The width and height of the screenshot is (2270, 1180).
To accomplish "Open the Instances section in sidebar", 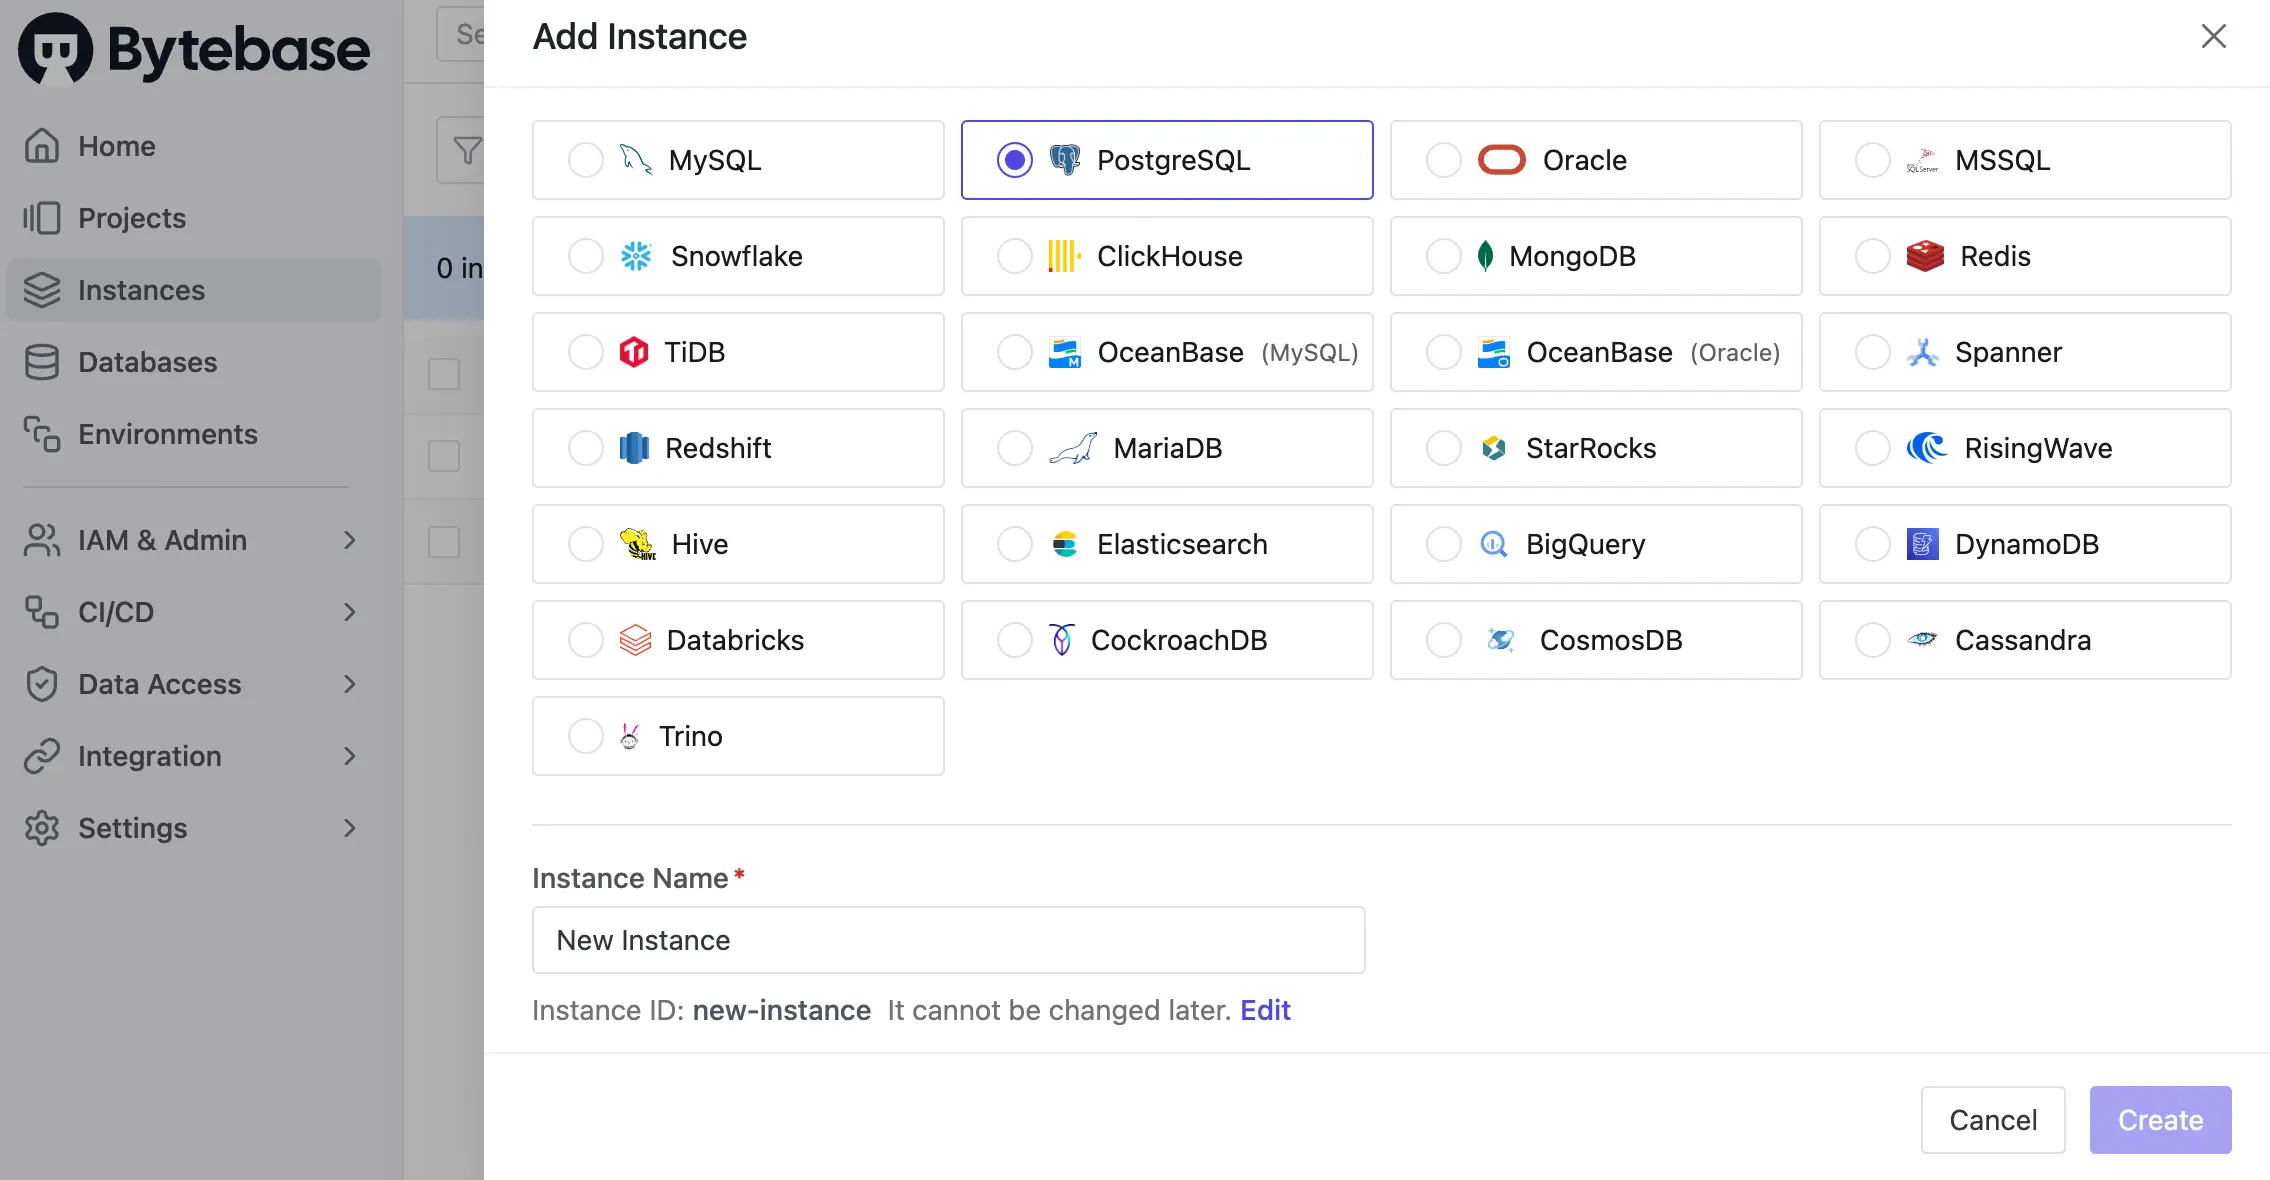I will pyautogui.click(x=140, y=290).
